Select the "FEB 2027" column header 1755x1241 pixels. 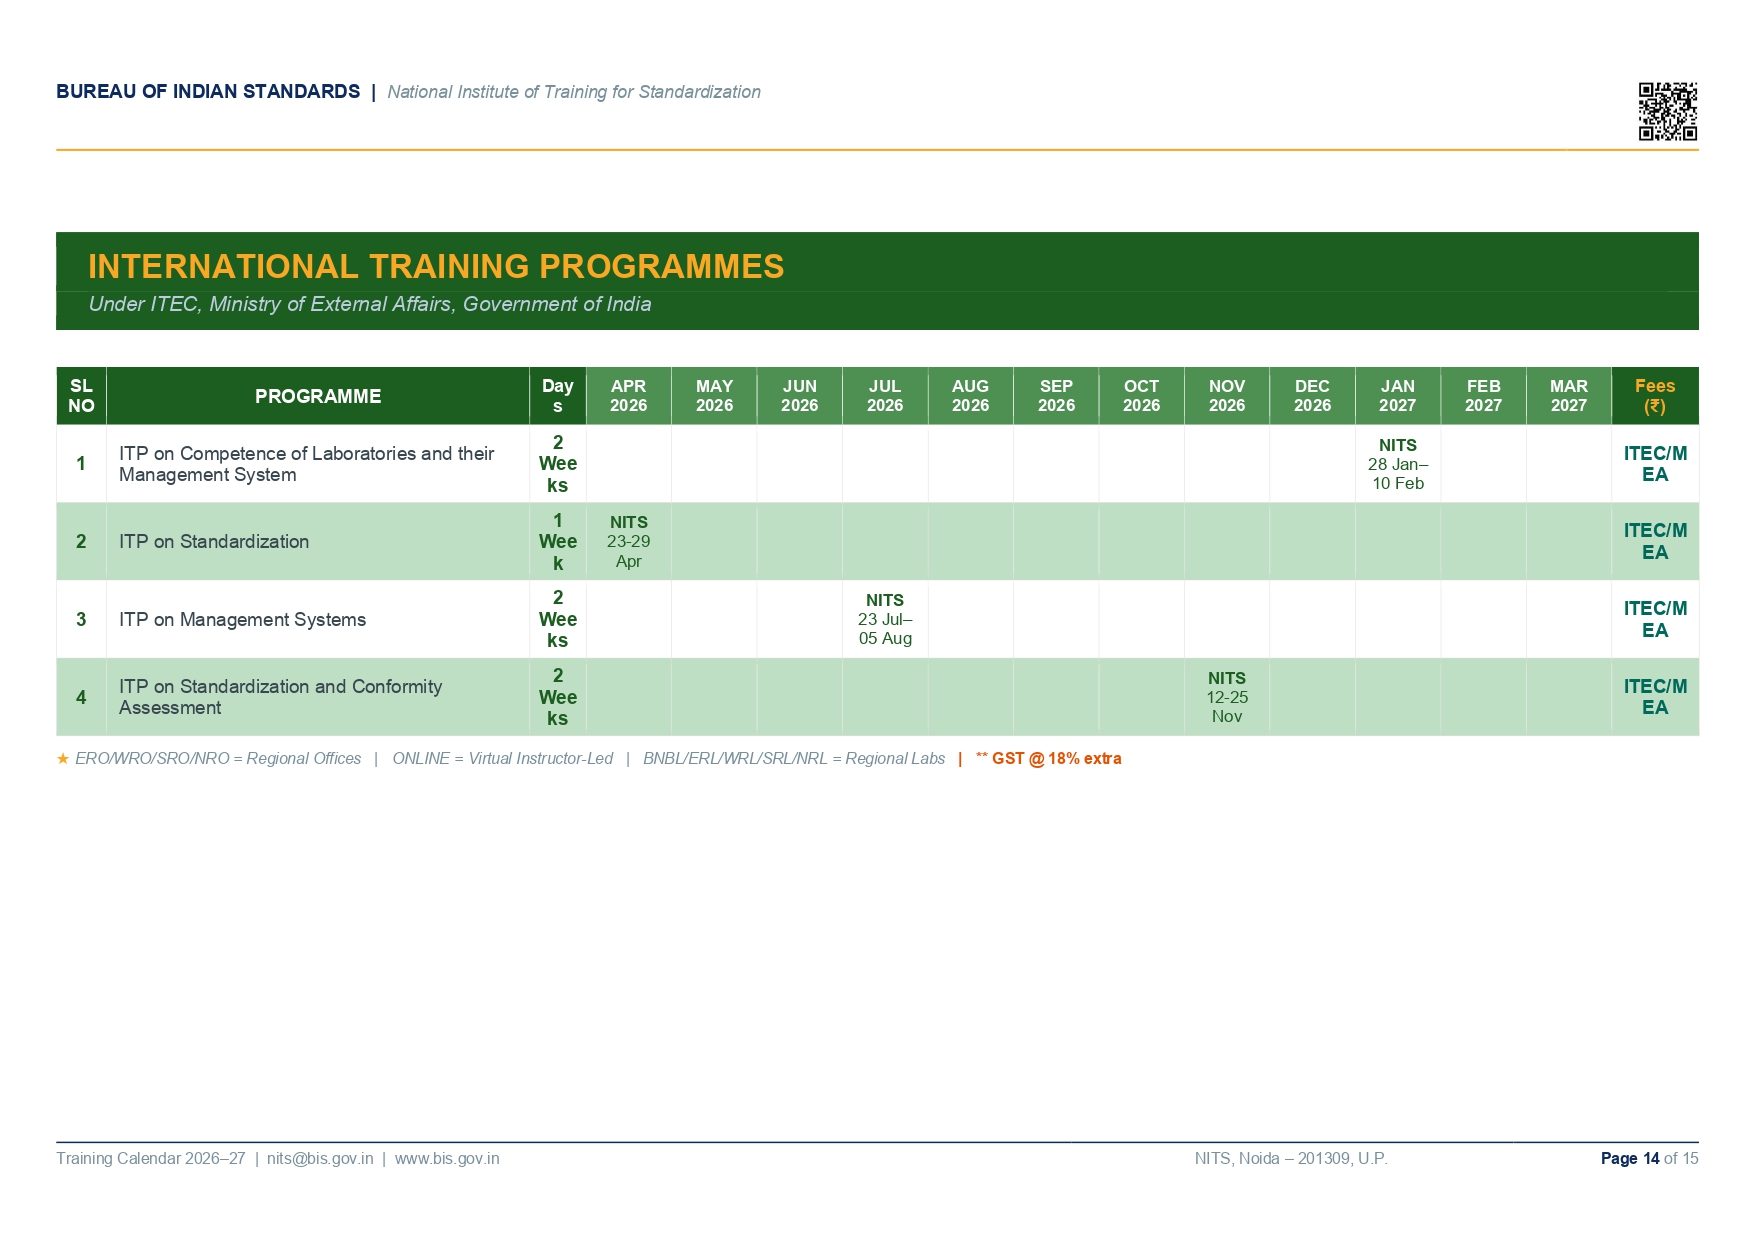1484,396
